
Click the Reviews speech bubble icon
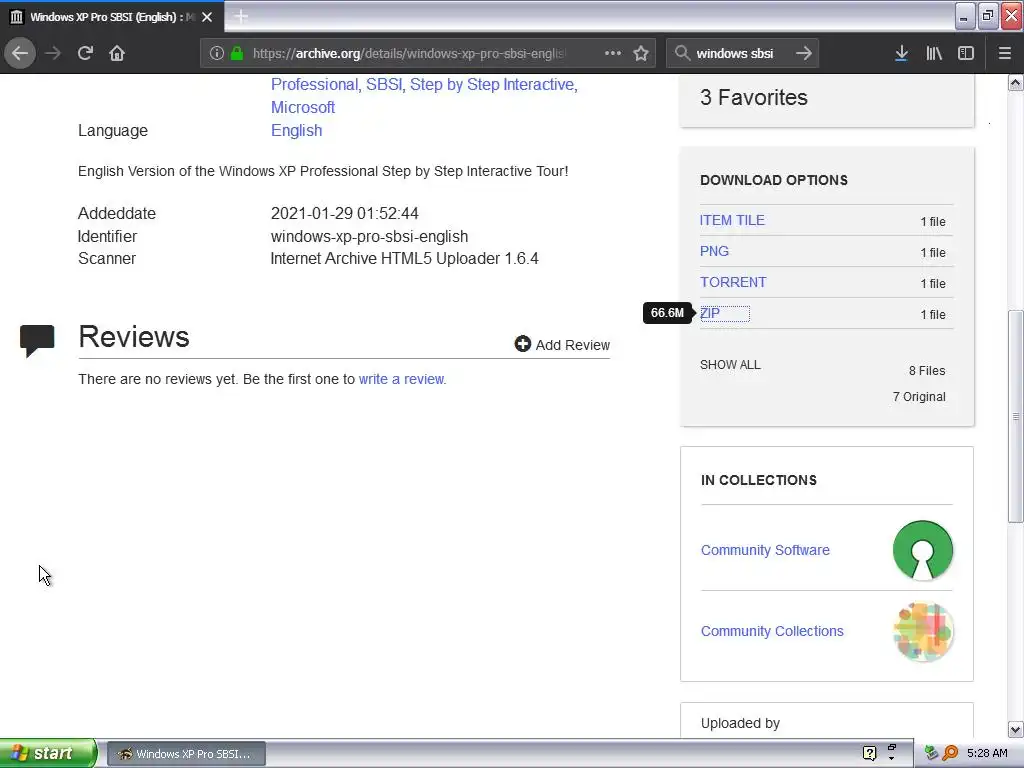(x=37, y=340)
